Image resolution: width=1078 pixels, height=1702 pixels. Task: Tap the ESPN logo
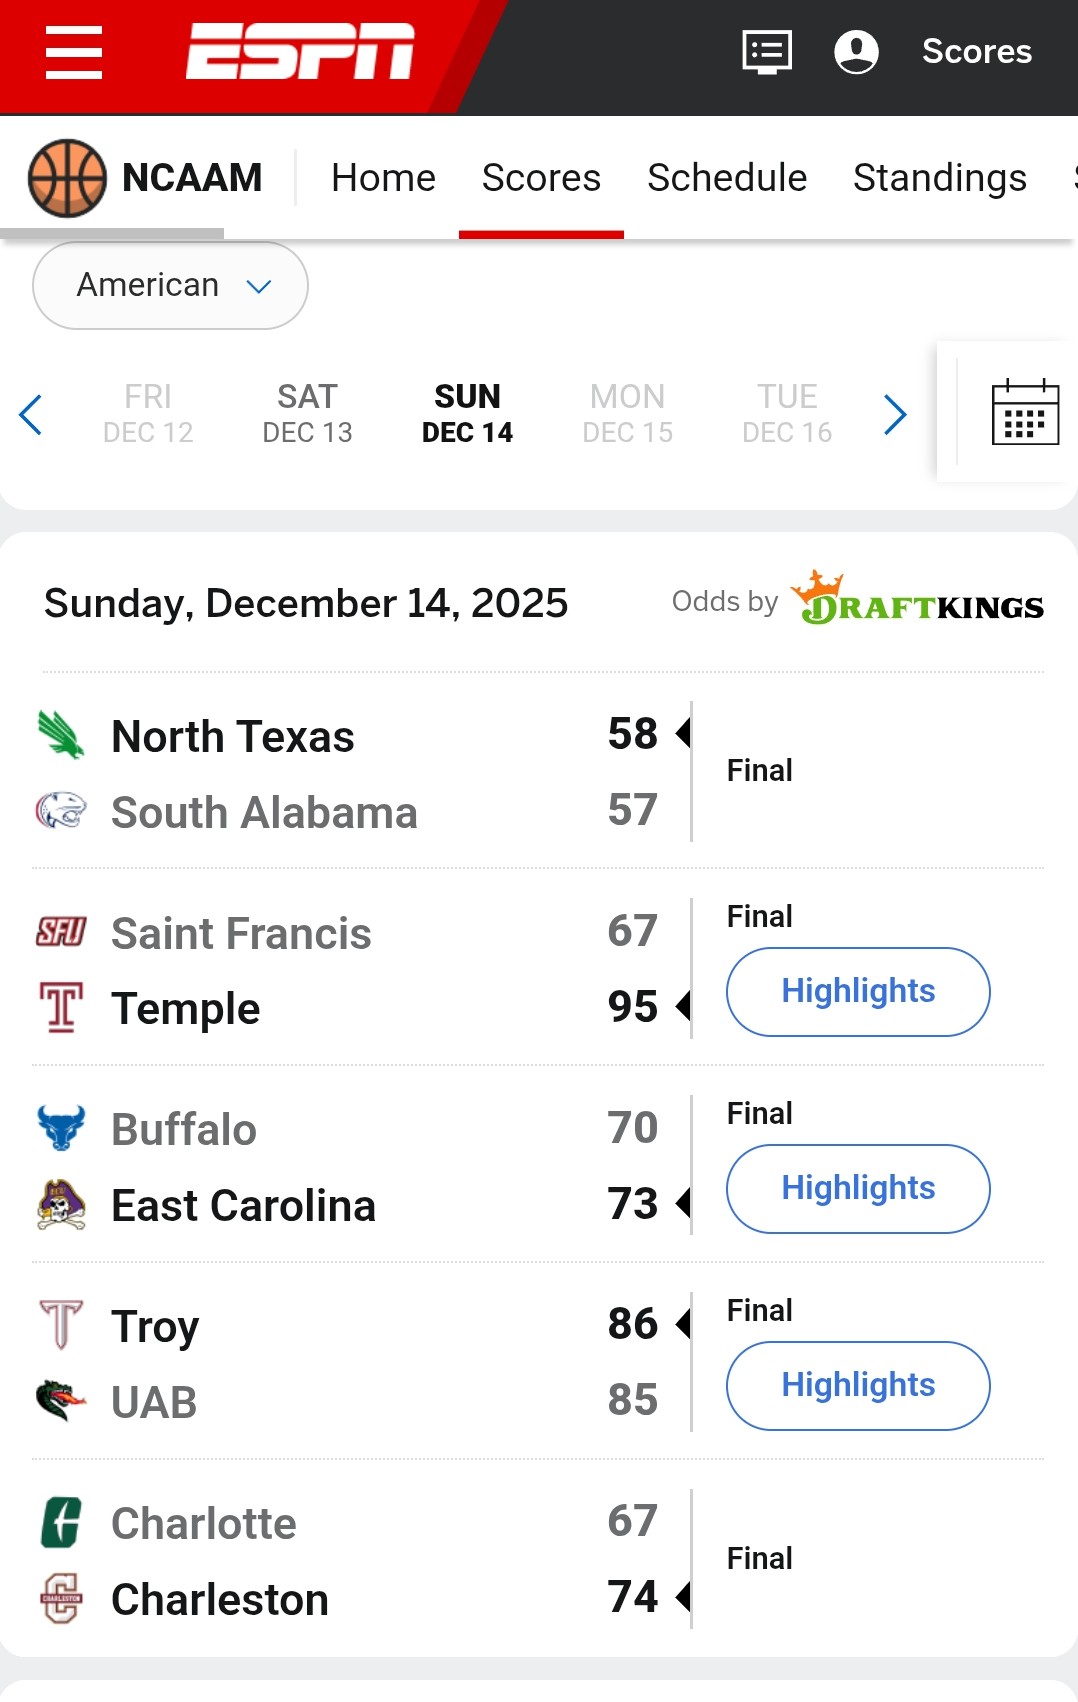[300, 51]
